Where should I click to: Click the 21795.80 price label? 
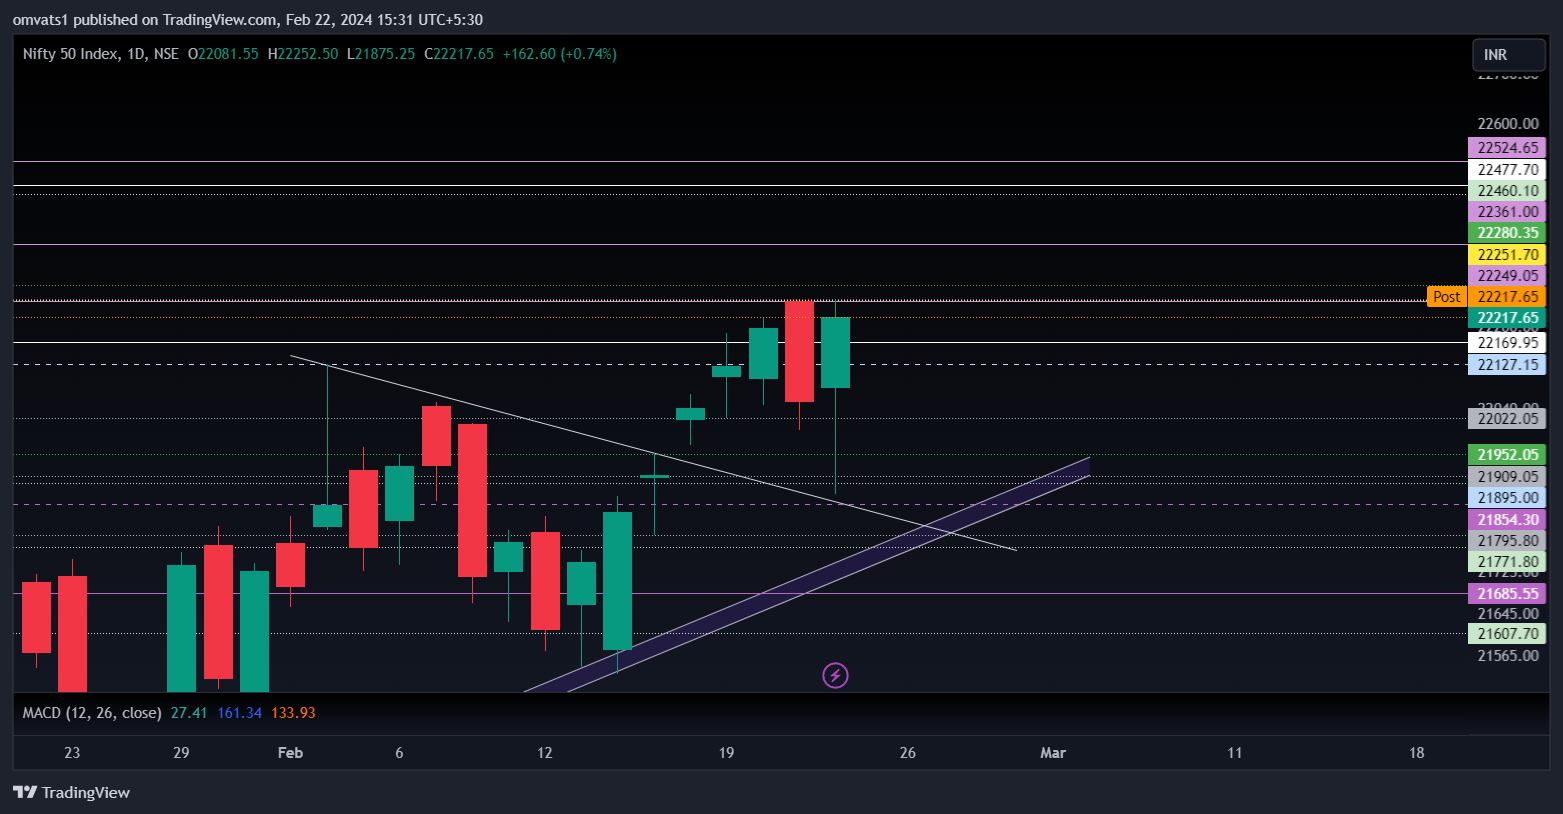tap(1507, 541)
